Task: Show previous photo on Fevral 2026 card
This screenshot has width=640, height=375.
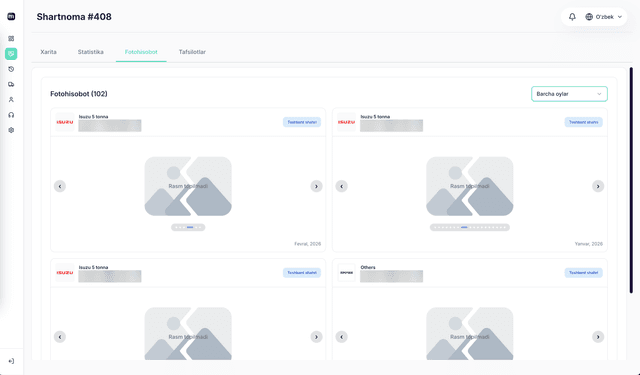Action: (x=60, y=186)
